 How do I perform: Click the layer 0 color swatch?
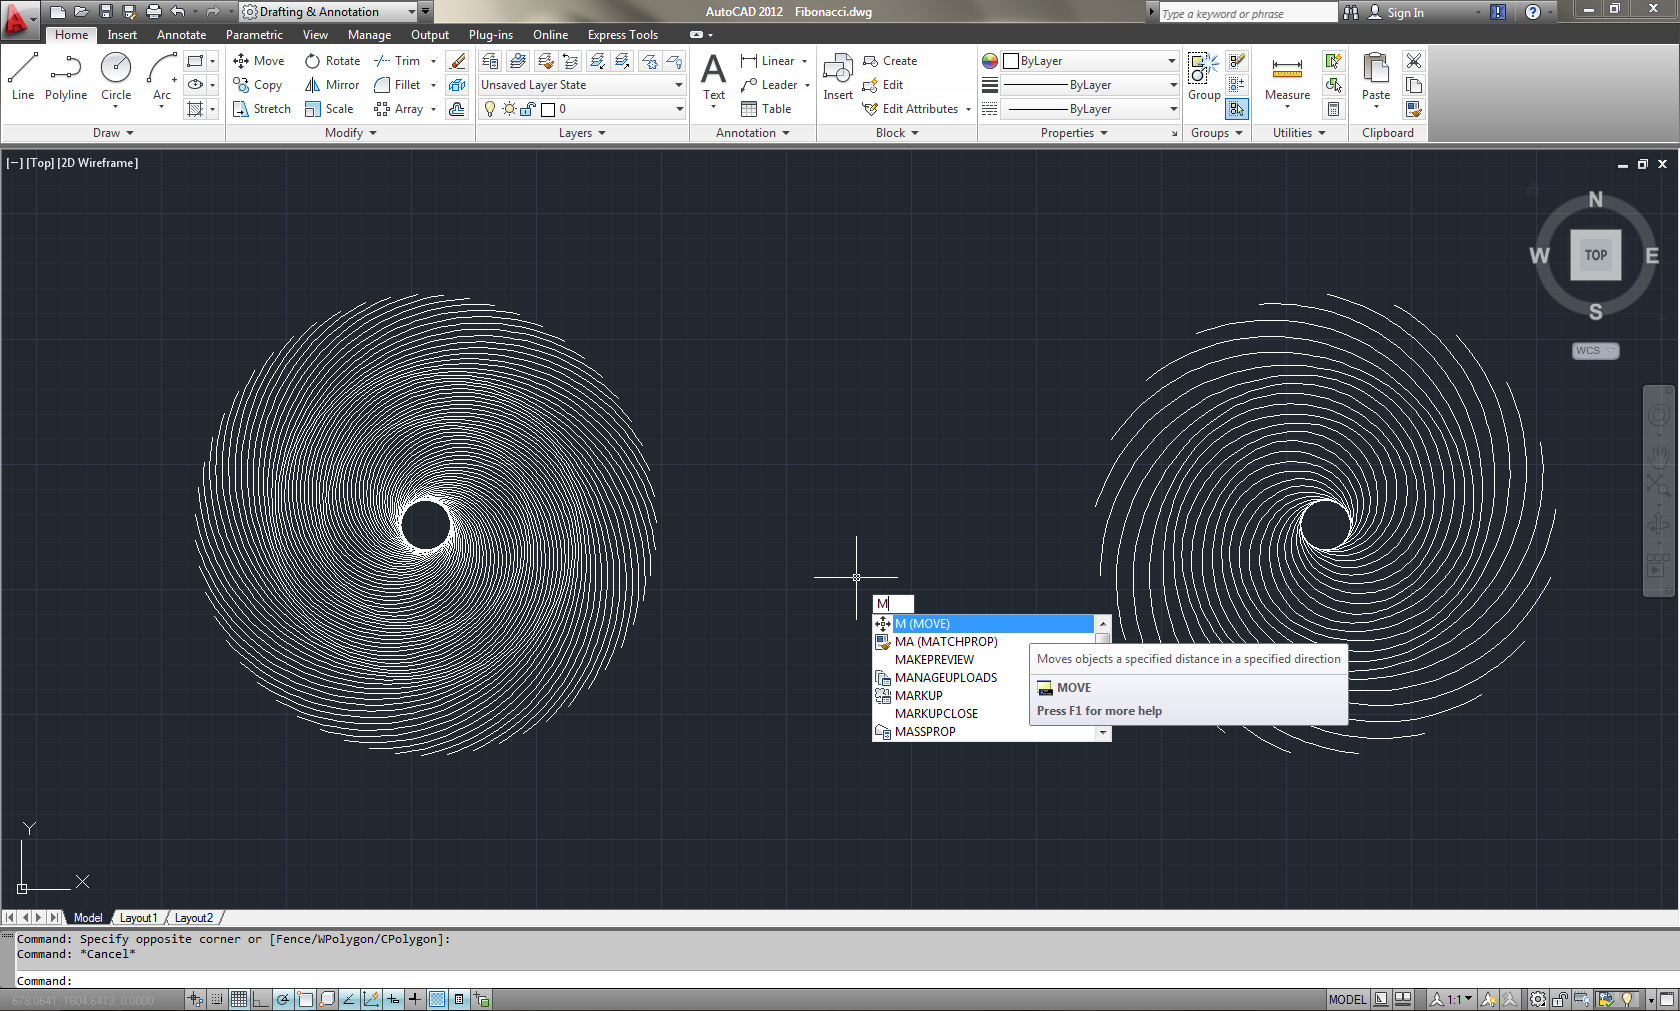pyautogui.click(x=548, y=109)
